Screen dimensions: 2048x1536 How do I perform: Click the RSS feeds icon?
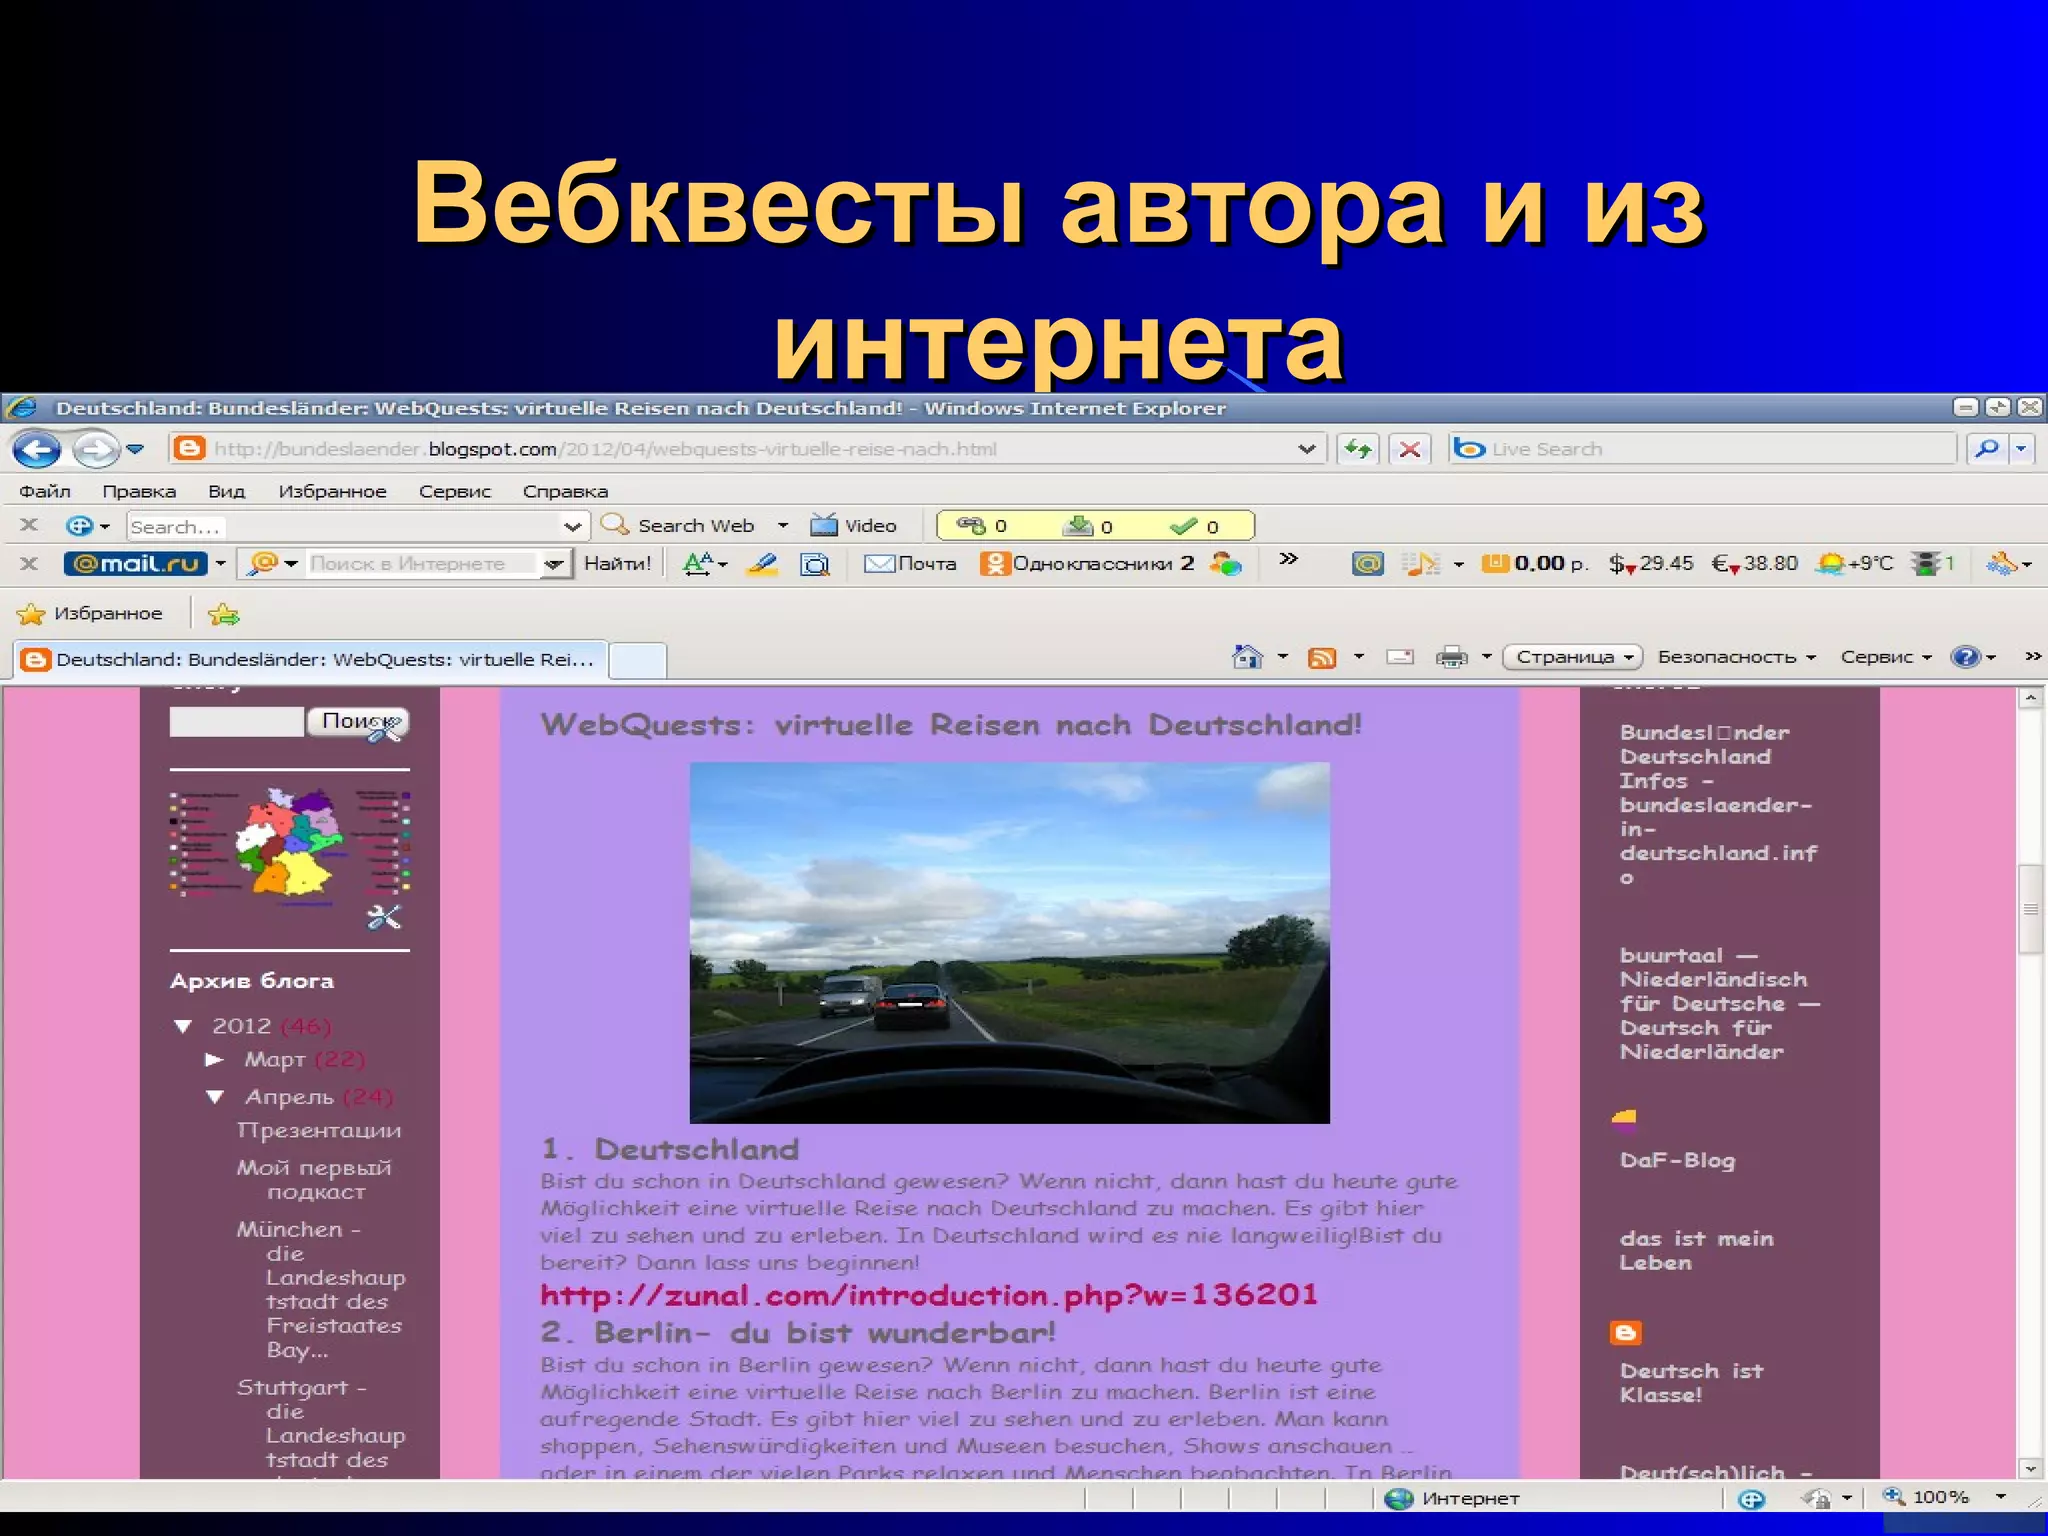point(1322,657)
